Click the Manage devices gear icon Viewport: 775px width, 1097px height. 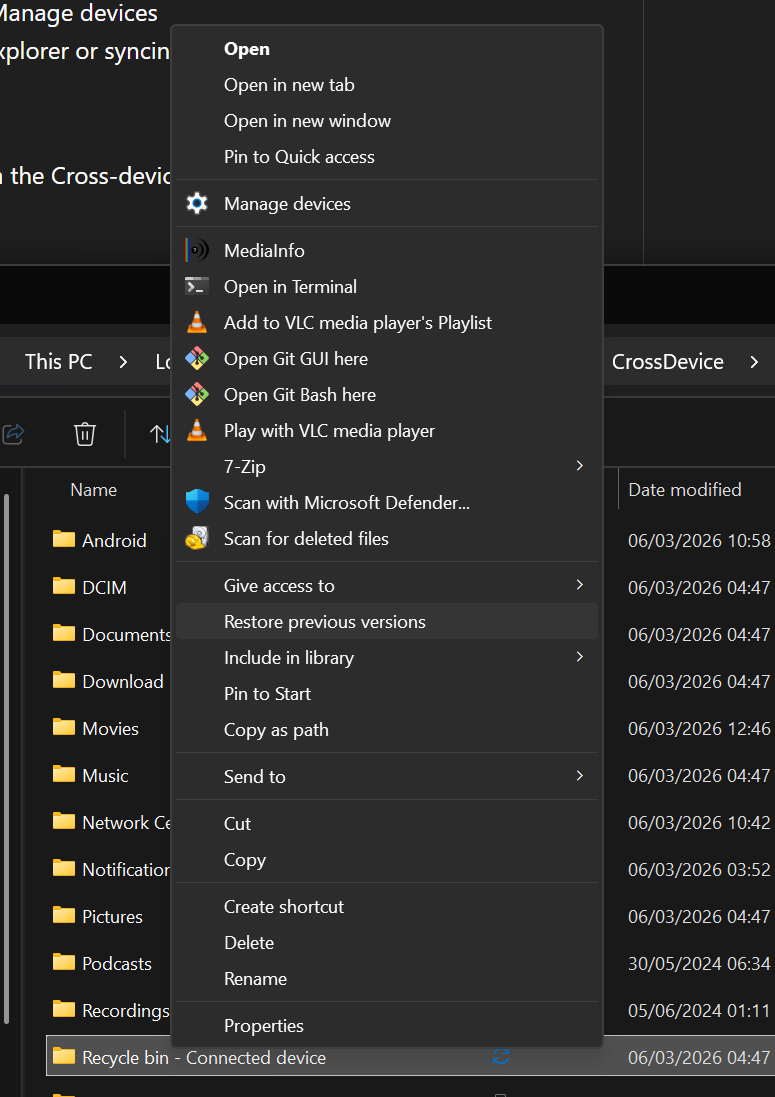(197, 204)
